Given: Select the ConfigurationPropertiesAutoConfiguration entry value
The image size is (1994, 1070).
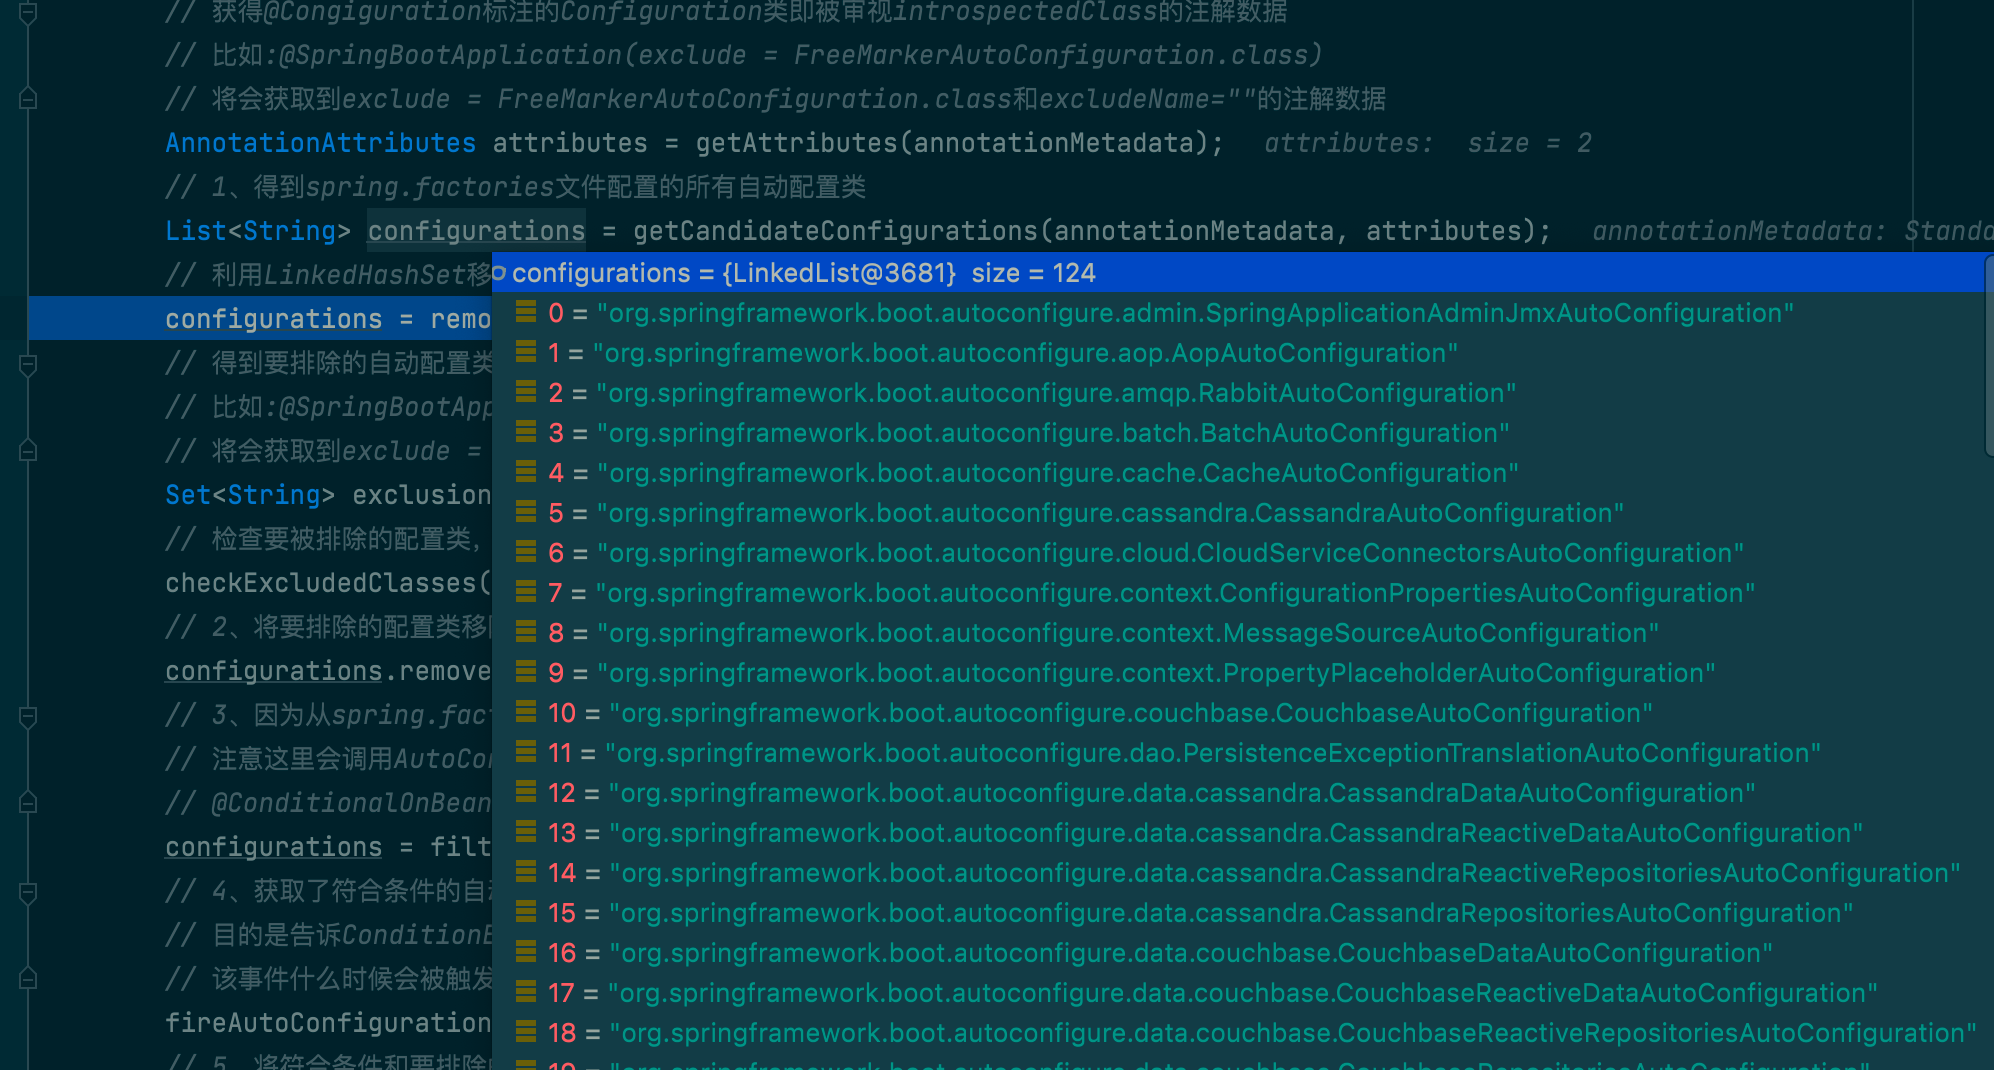Looking at the screenshot, I should [x=1175, y=593].
